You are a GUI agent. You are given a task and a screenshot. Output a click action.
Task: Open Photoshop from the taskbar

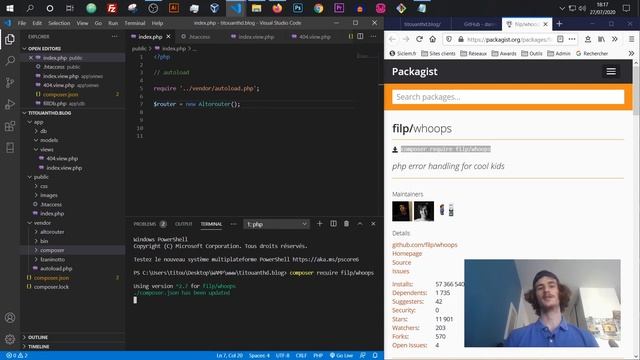298,8
